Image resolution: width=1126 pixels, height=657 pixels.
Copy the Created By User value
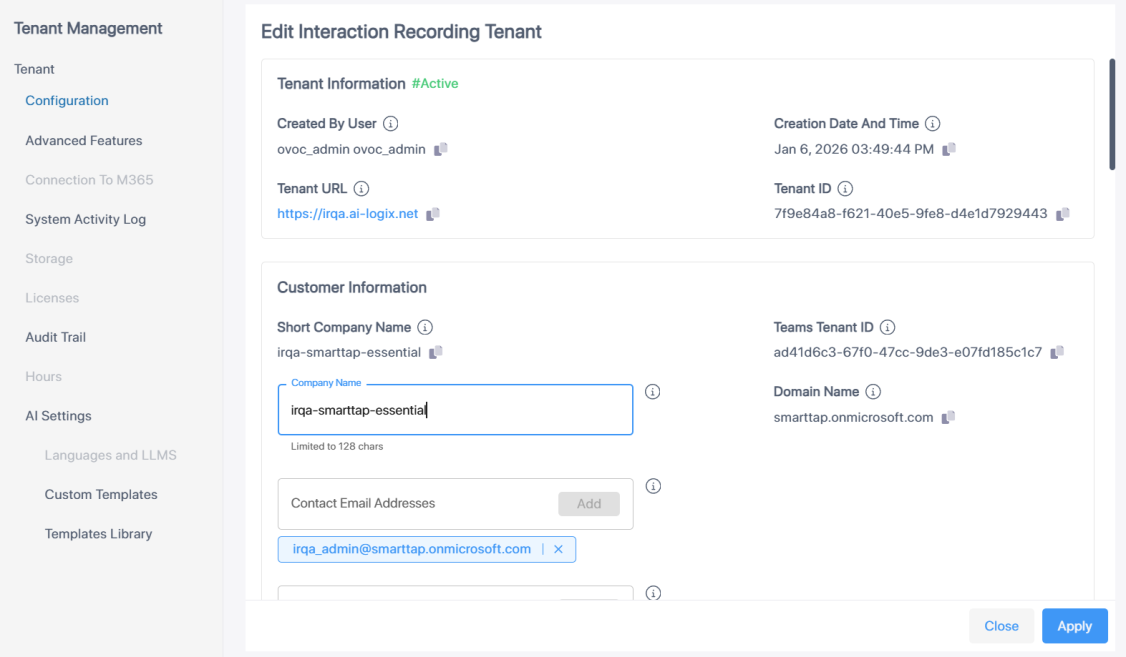click(x=441, y=149)
